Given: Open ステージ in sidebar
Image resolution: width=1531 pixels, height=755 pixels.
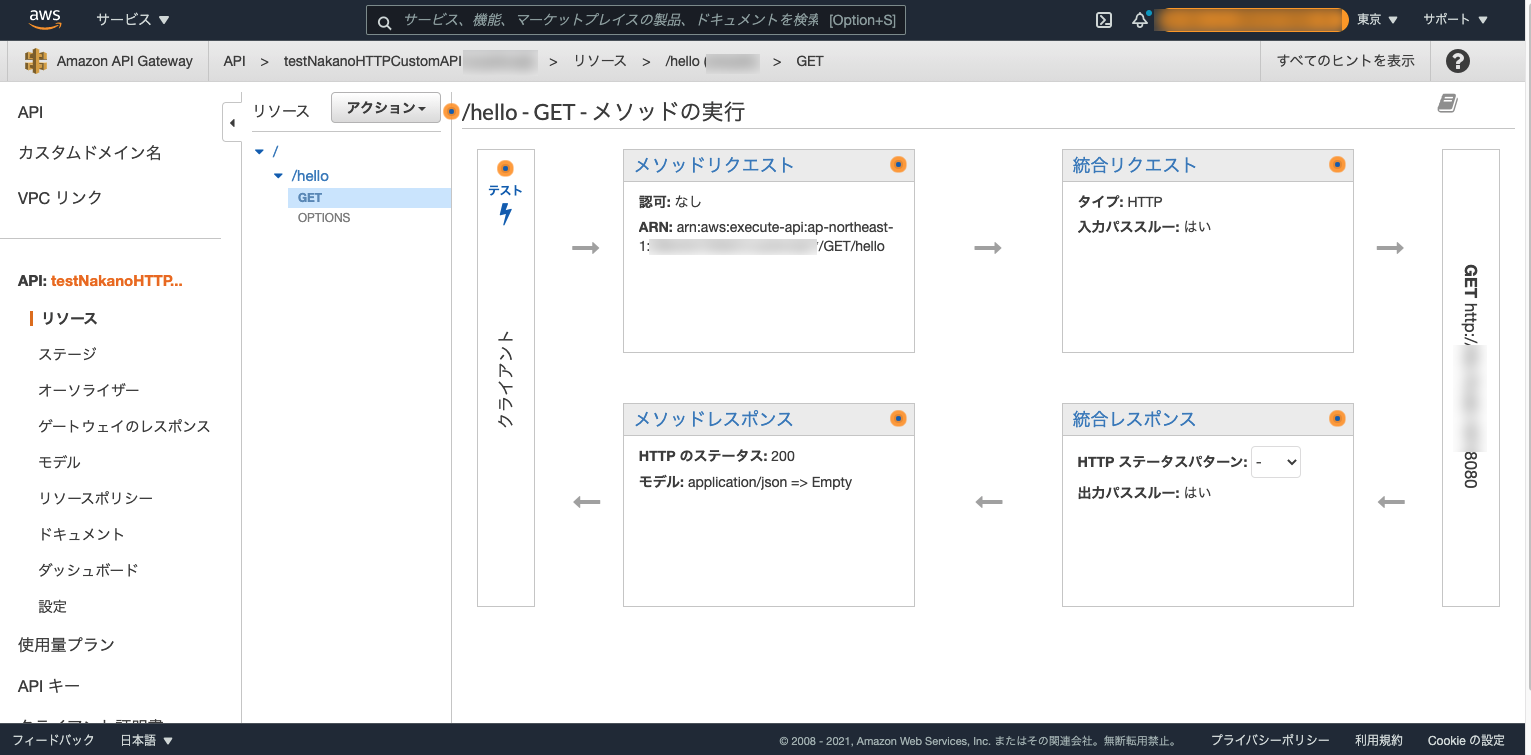Looking at the screenshot, I should click(x=67, y=354).
